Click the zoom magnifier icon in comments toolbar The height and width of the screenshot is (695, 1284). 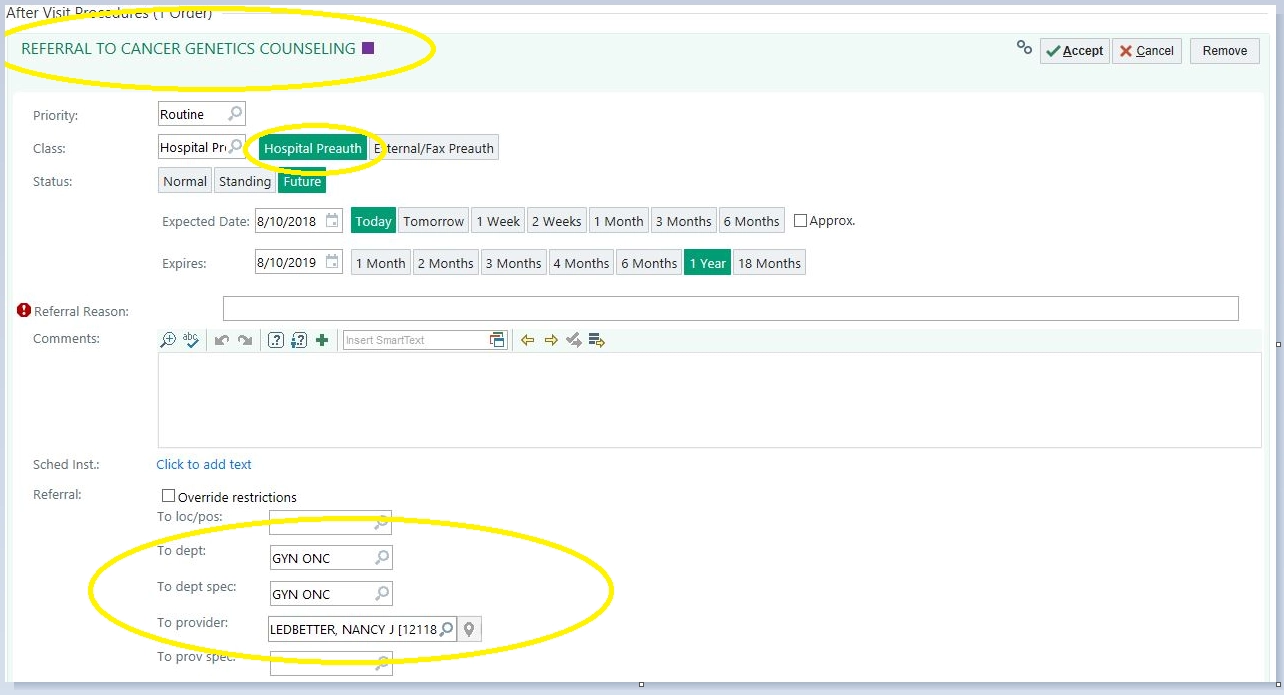point(168,340)
